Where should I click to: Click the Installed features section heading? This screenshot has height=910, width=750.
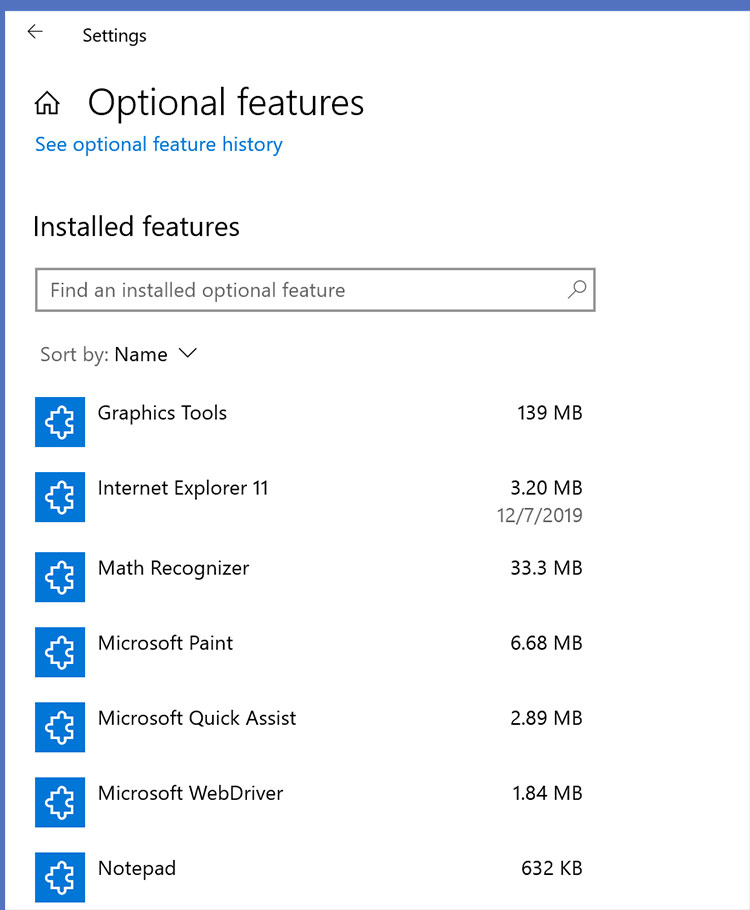pos(136,226)
